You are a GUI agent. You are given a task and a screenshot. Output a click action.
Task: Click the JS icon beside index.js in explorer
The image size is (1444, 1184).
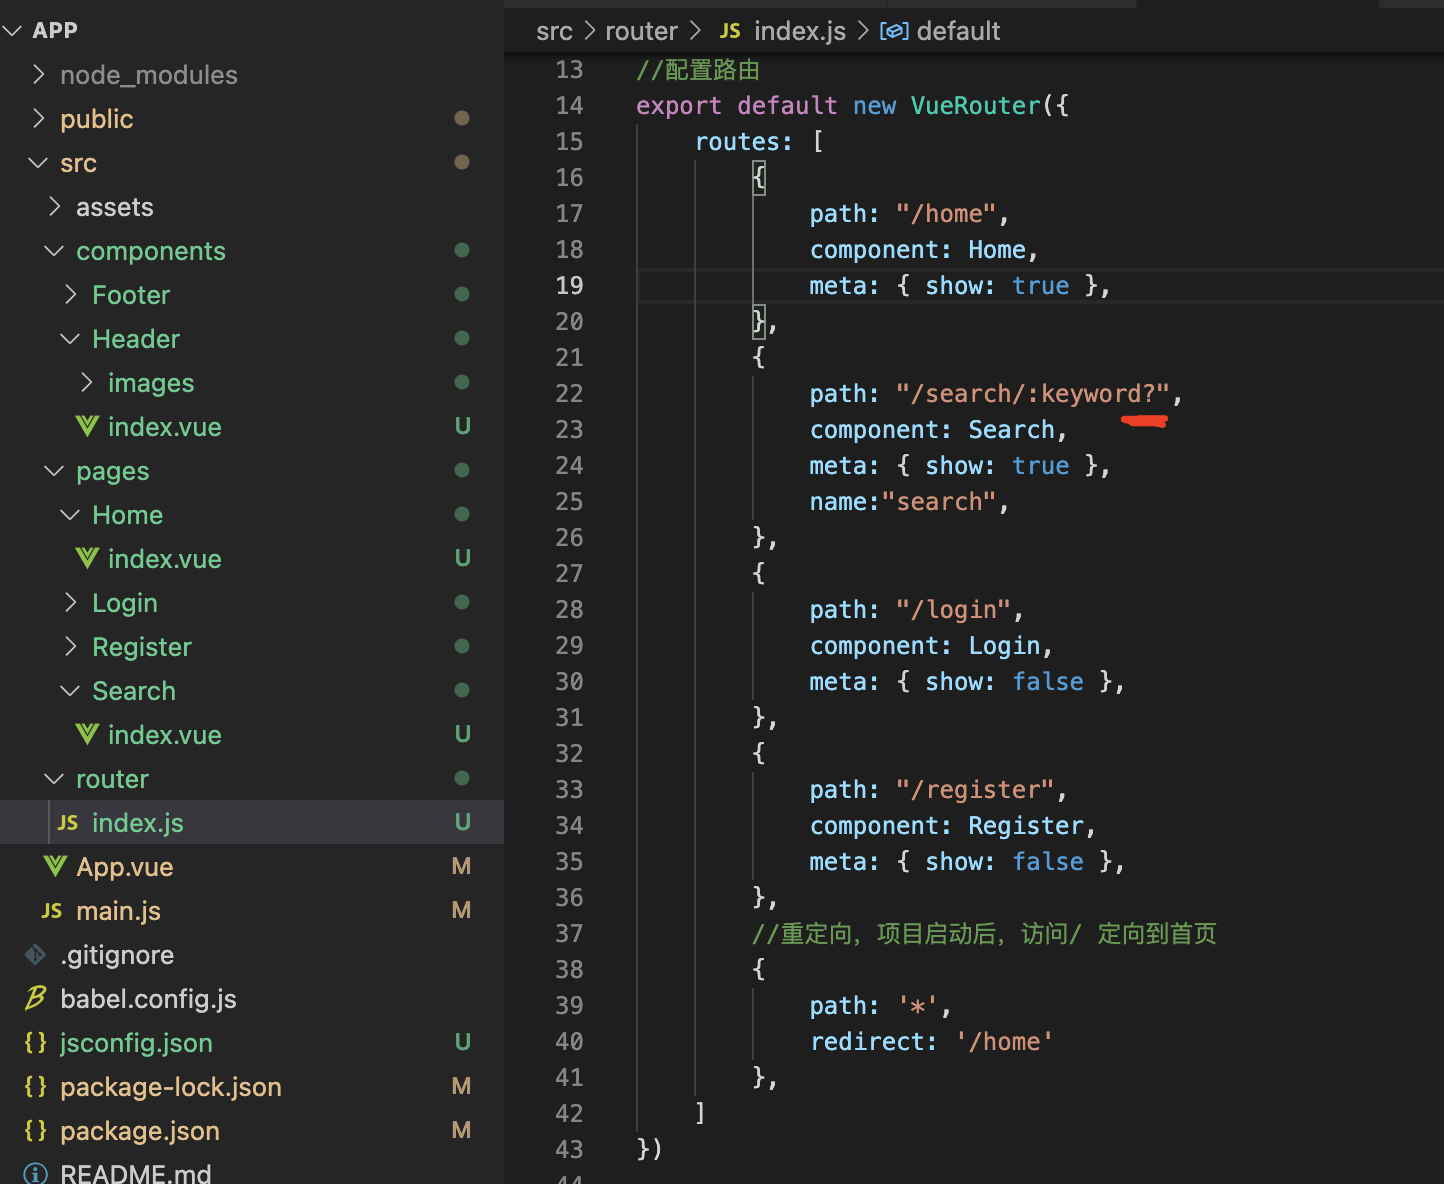point(68,822)
